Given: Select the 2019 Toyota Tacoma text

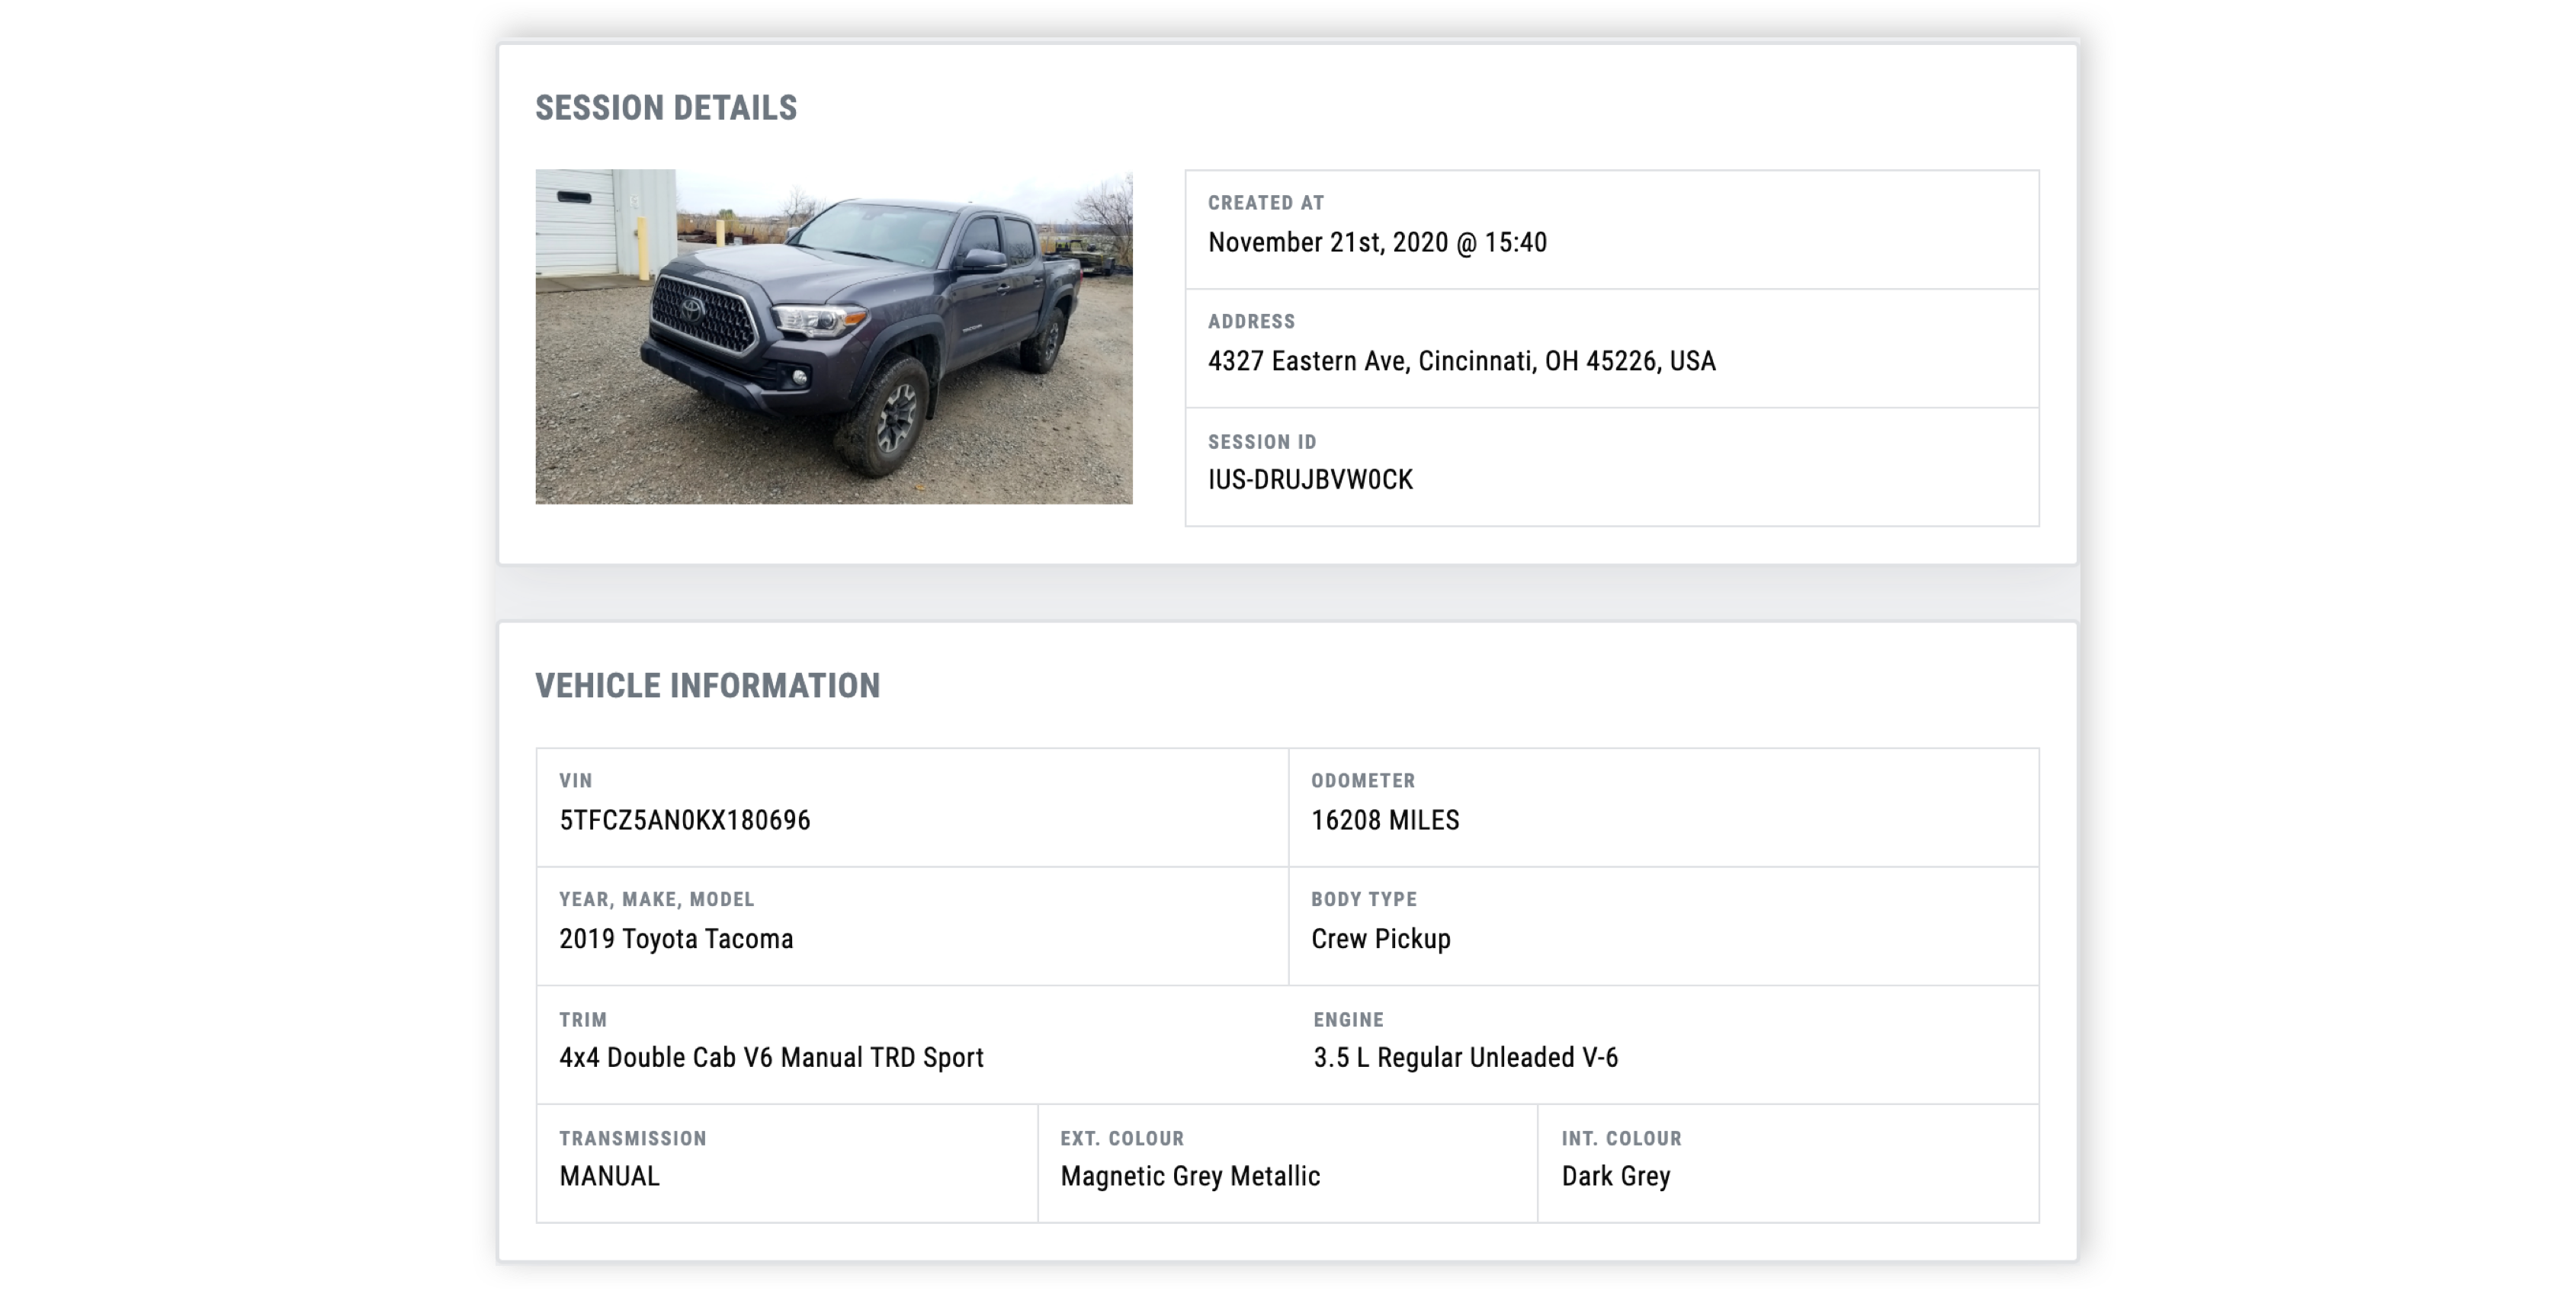Looking at the screenshot, I should tap(676, 939).
